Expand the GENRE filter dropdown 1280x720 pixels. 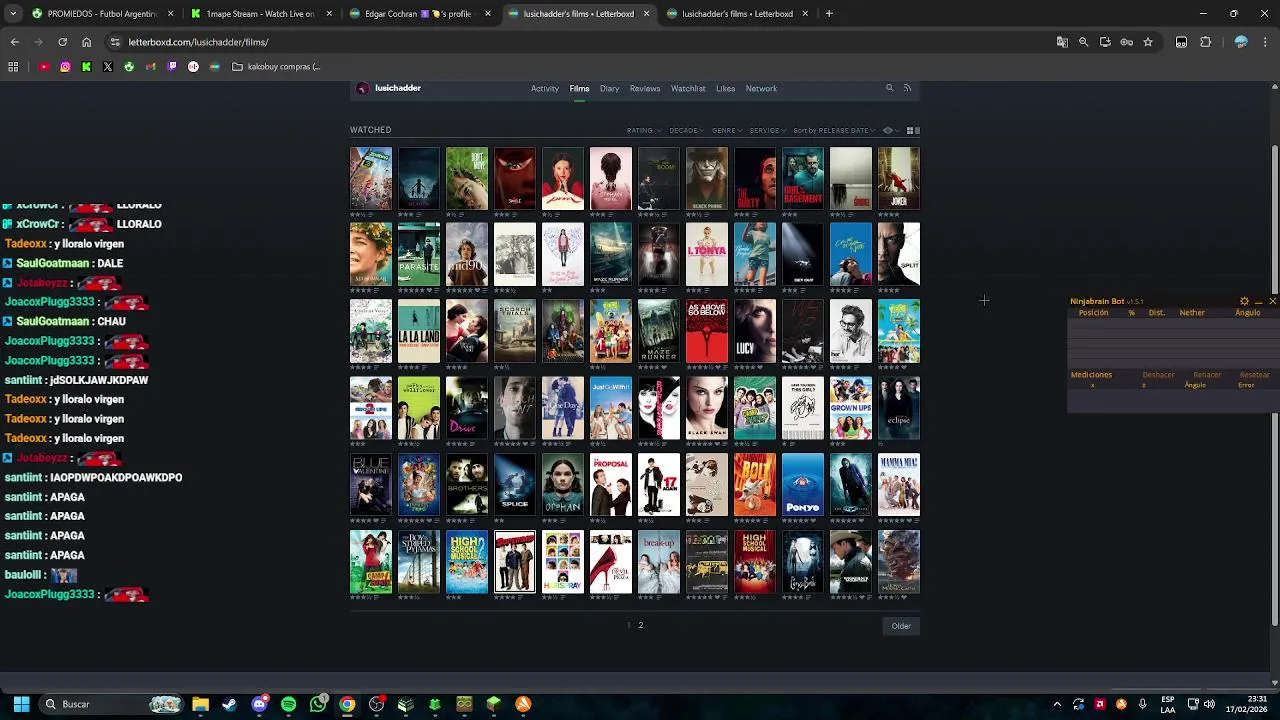tap(727, 130)
